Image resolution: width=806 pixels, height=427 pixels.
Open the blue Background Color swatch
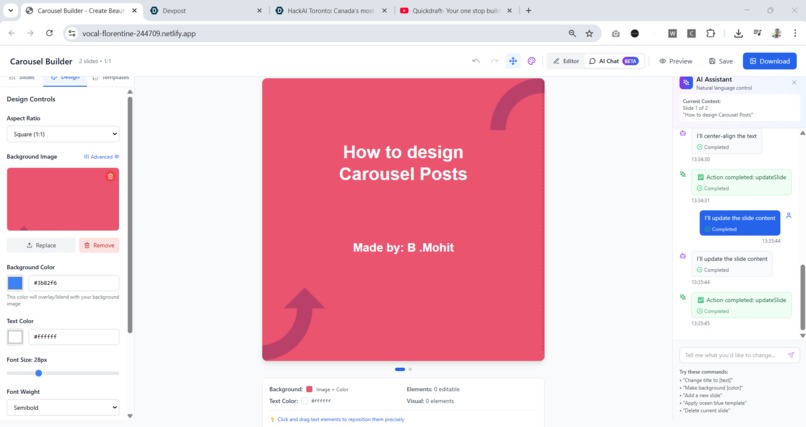click(x=15, y=283)
